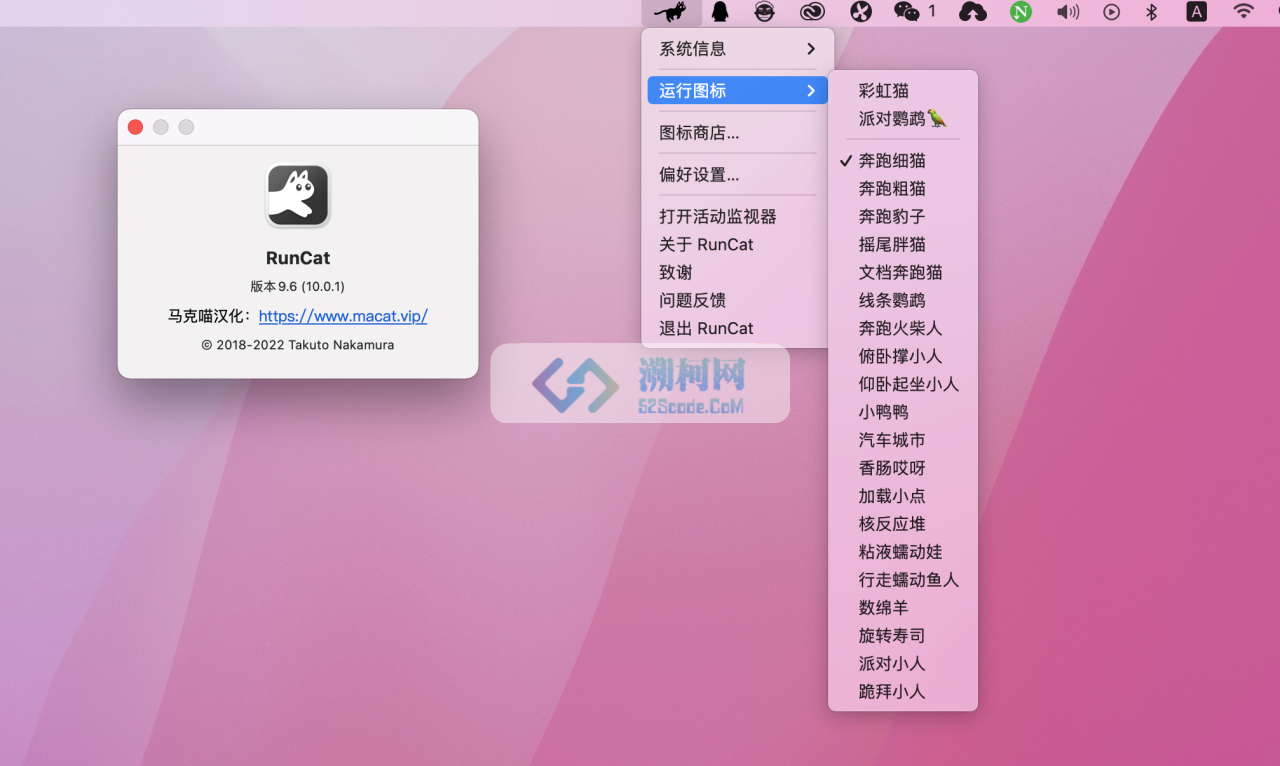Expand the 系统信息 submenu
1280x766 pixels.
[x=738, y=48]
